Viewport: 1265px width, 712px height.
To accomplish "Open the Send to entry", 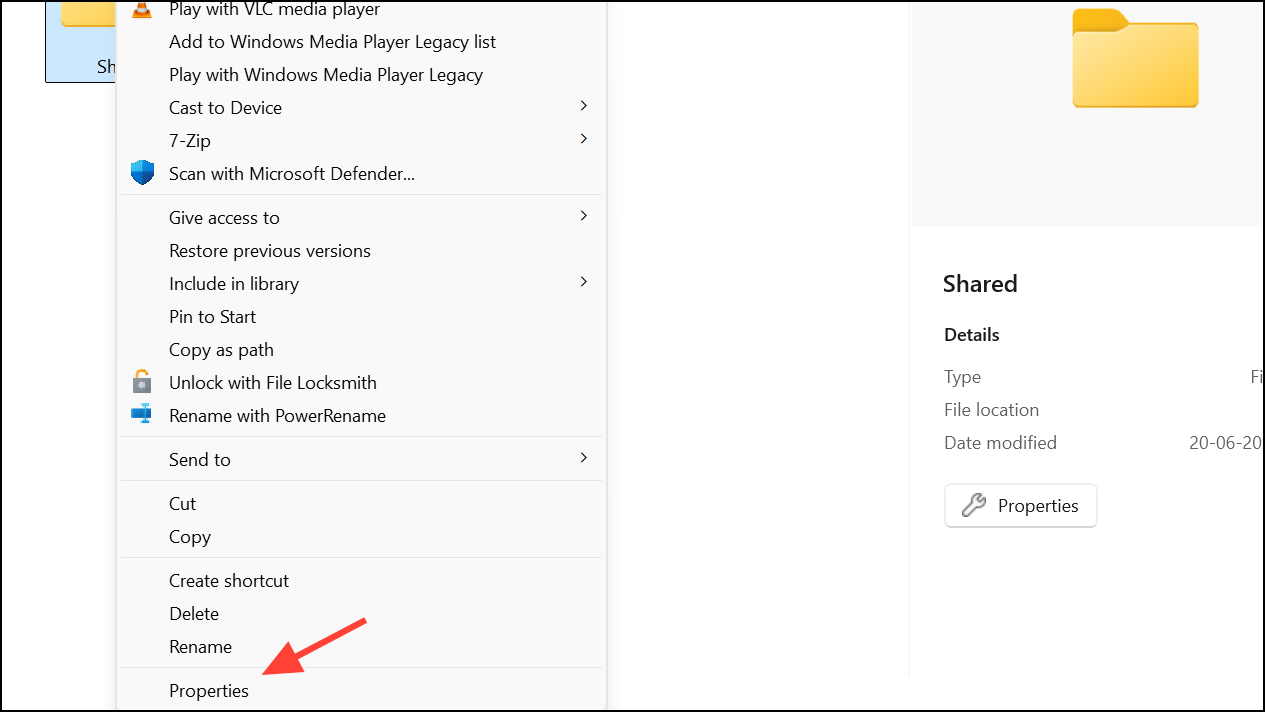I will pyautogui.click(x=361, y=460).
